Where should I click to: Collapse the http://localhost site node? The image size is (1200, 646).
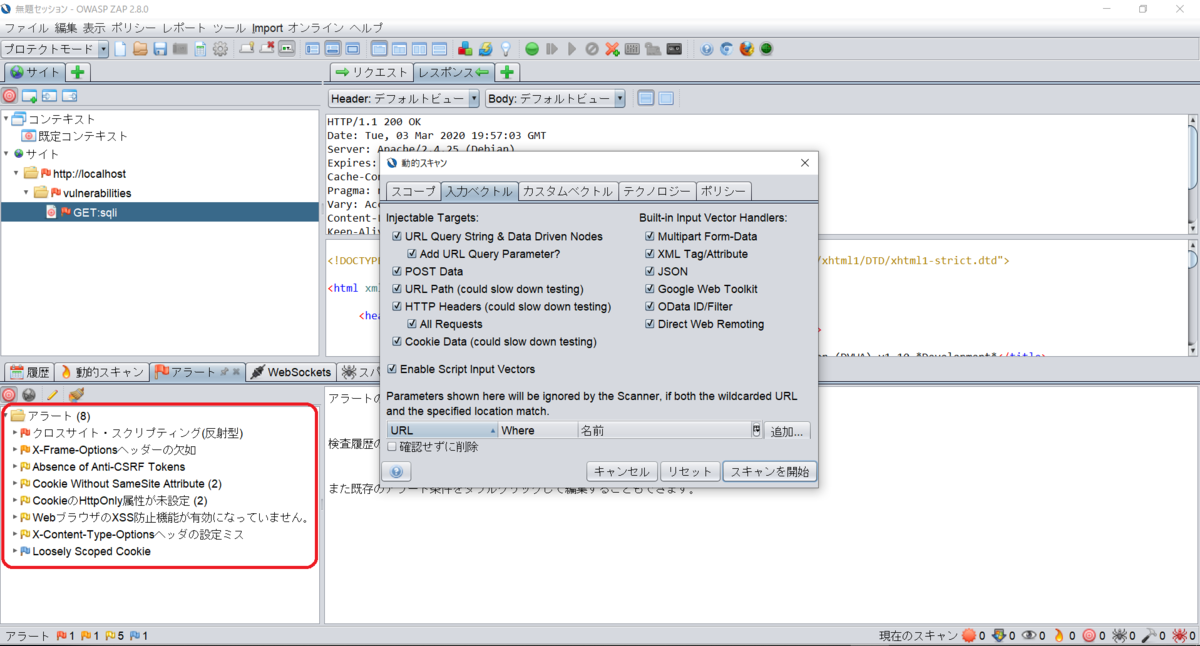tap(17, 173)
